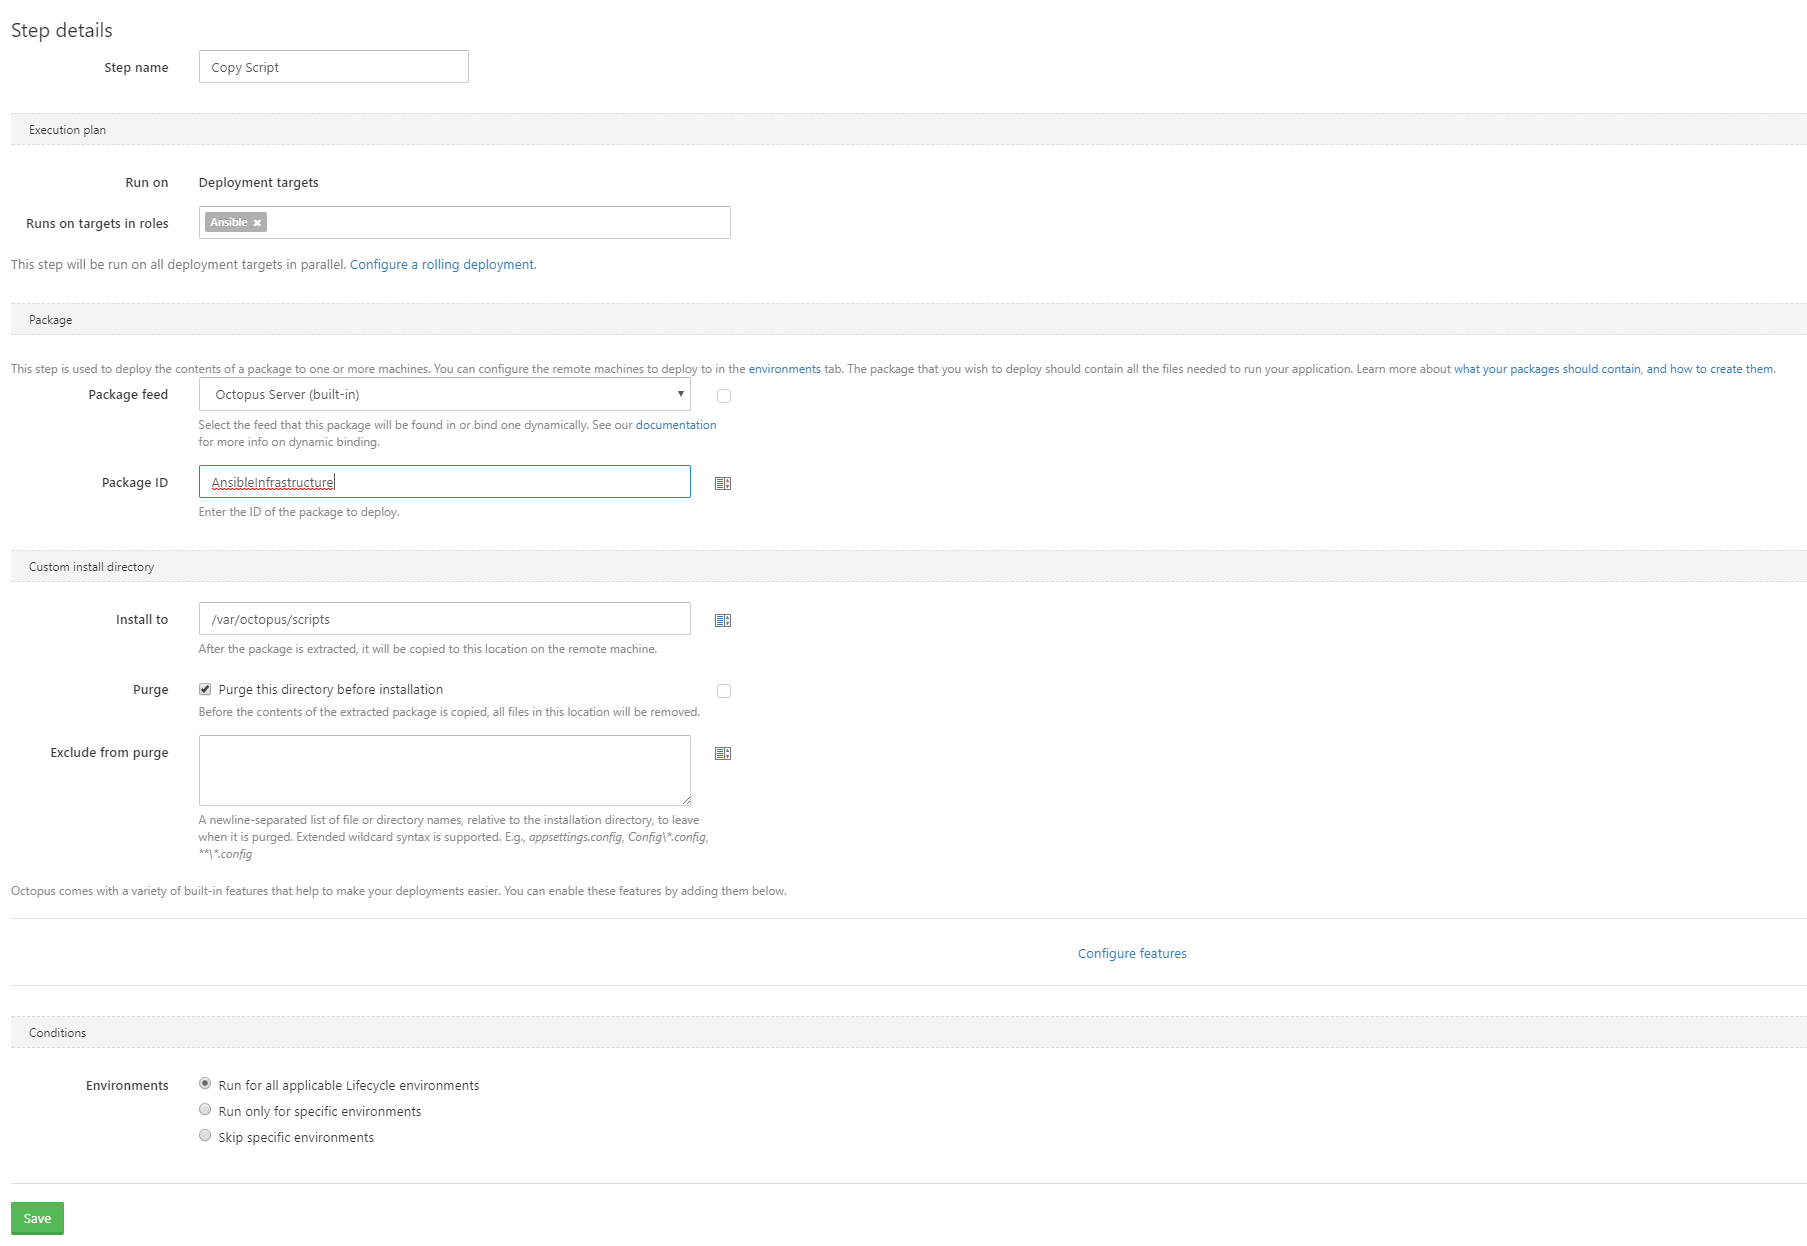Open variable binding selector for Install to
Viewport: 1807px width, 1246px height.
pyautogui.click(x=722, y=619)
